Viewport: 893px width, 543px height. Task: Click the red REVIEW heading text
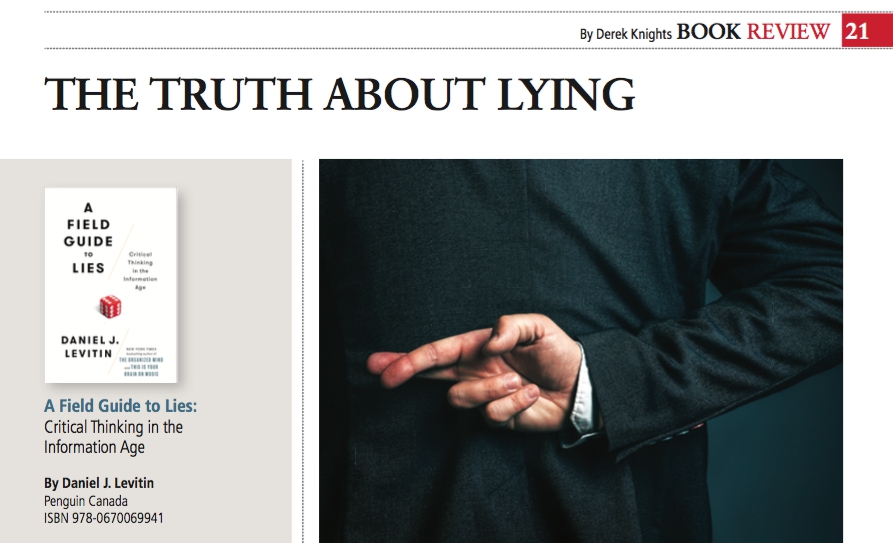pyautogui.click(x=788, y=32)
